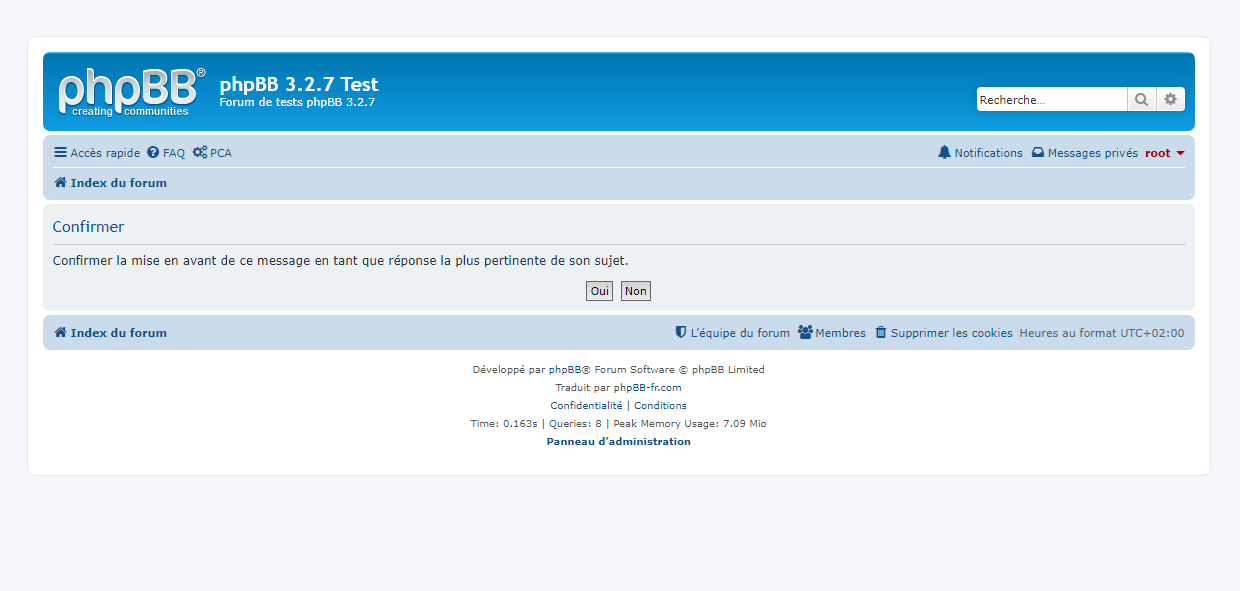Click the FAQ question mark icon

(153, 153)
